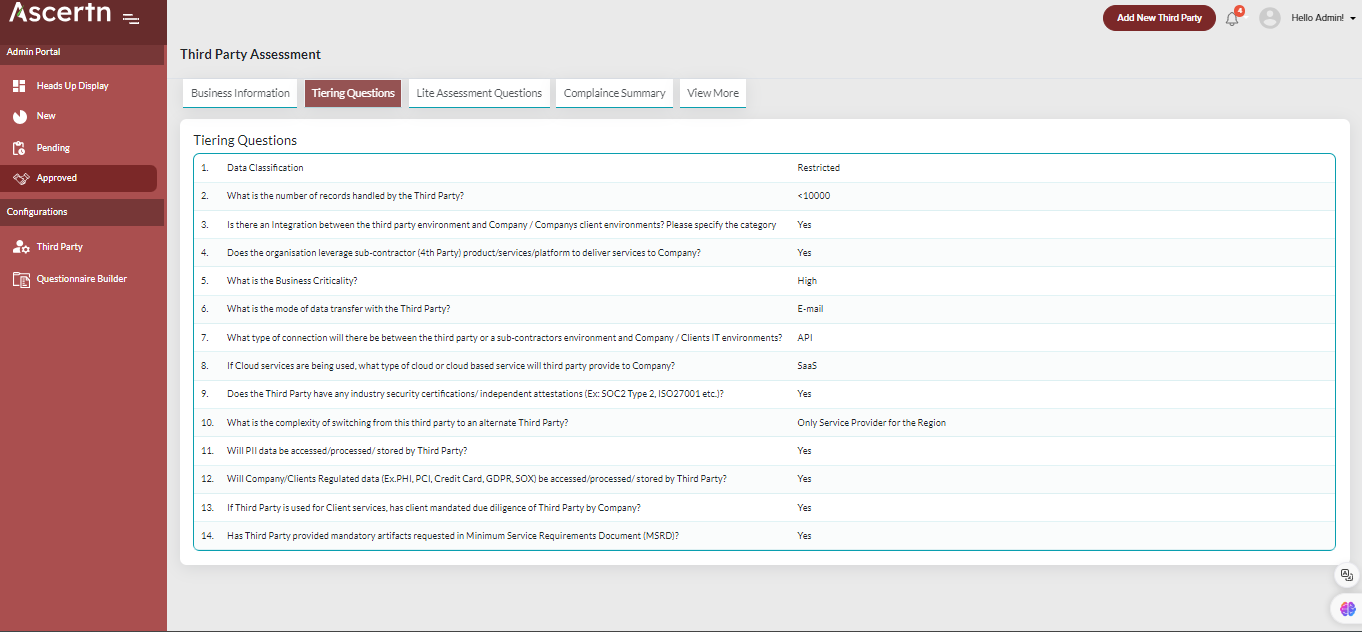Expand the Hello Admin dropdown arrow
This screenshot has height=632, width=1362.
[1353, 18]
